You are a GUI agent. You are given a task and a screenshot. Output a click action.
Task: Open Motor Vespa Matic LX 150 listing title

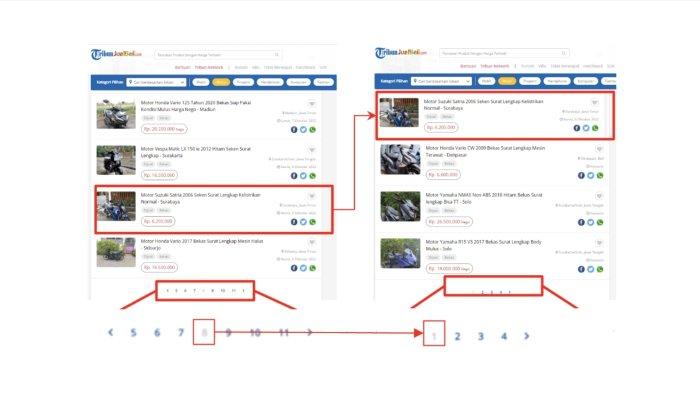coord(196,152)
